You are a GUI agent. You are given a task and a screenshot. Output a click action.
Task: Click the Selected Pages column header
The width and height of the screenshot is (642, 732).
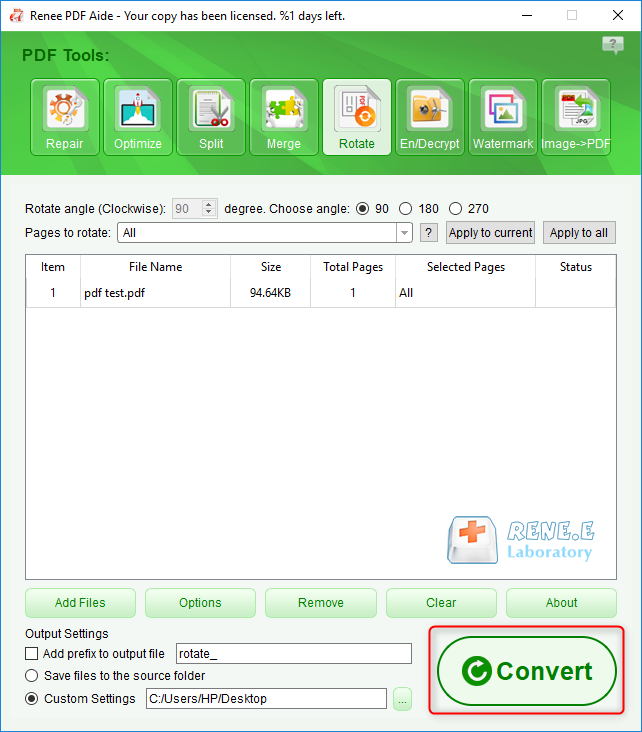click(x=466, y=267)
